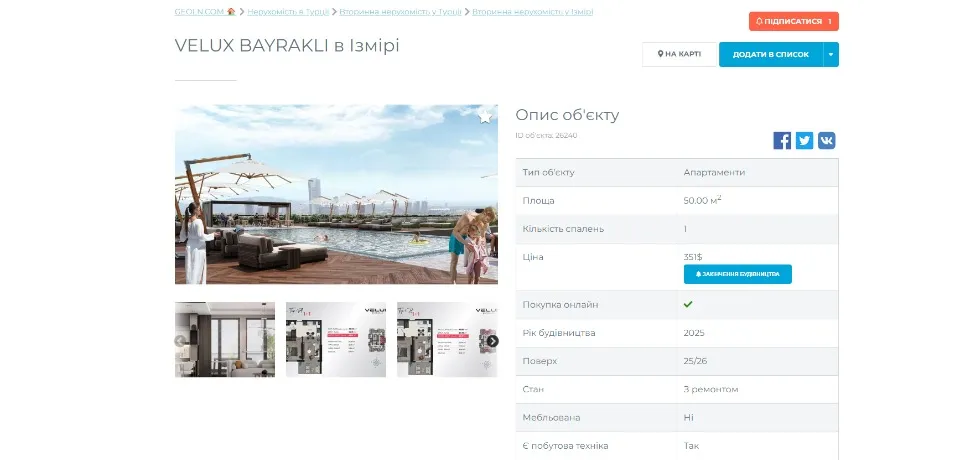Image resolution: width=960 pixels, height=460 pixels.
Task: Share listing on Facebook
Action: 782,140
